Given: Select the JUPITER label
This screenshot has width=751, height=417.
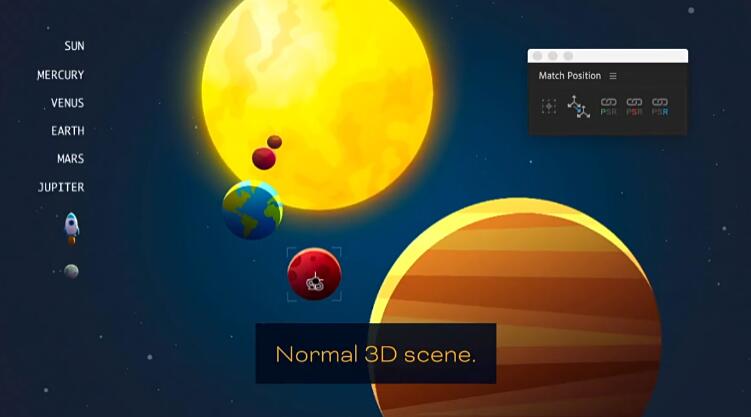Looking at the screenshot, I should coord(61,187).
